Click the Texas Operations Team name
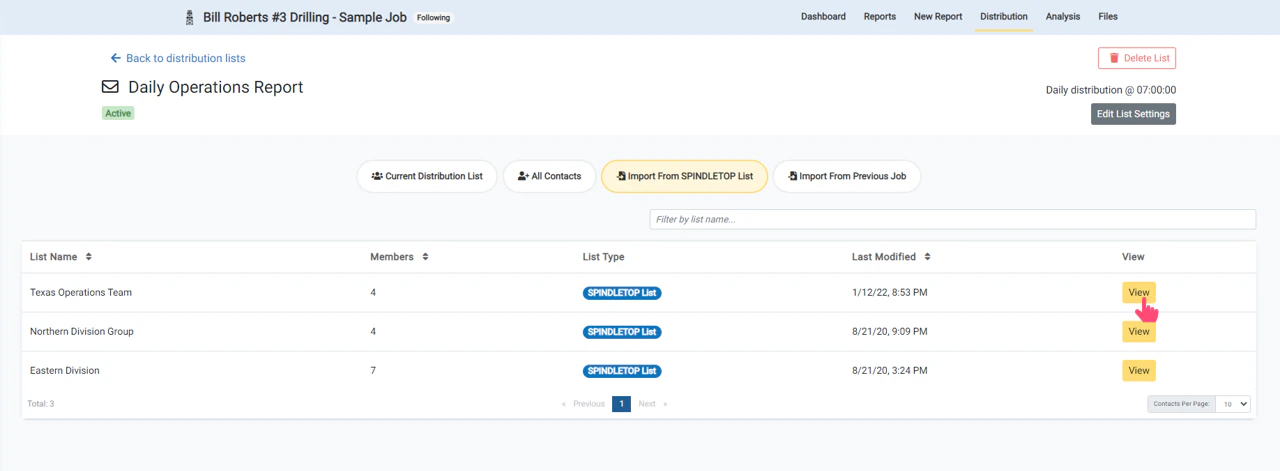This screenshot has height=471, width=1280. coord(81,293)
